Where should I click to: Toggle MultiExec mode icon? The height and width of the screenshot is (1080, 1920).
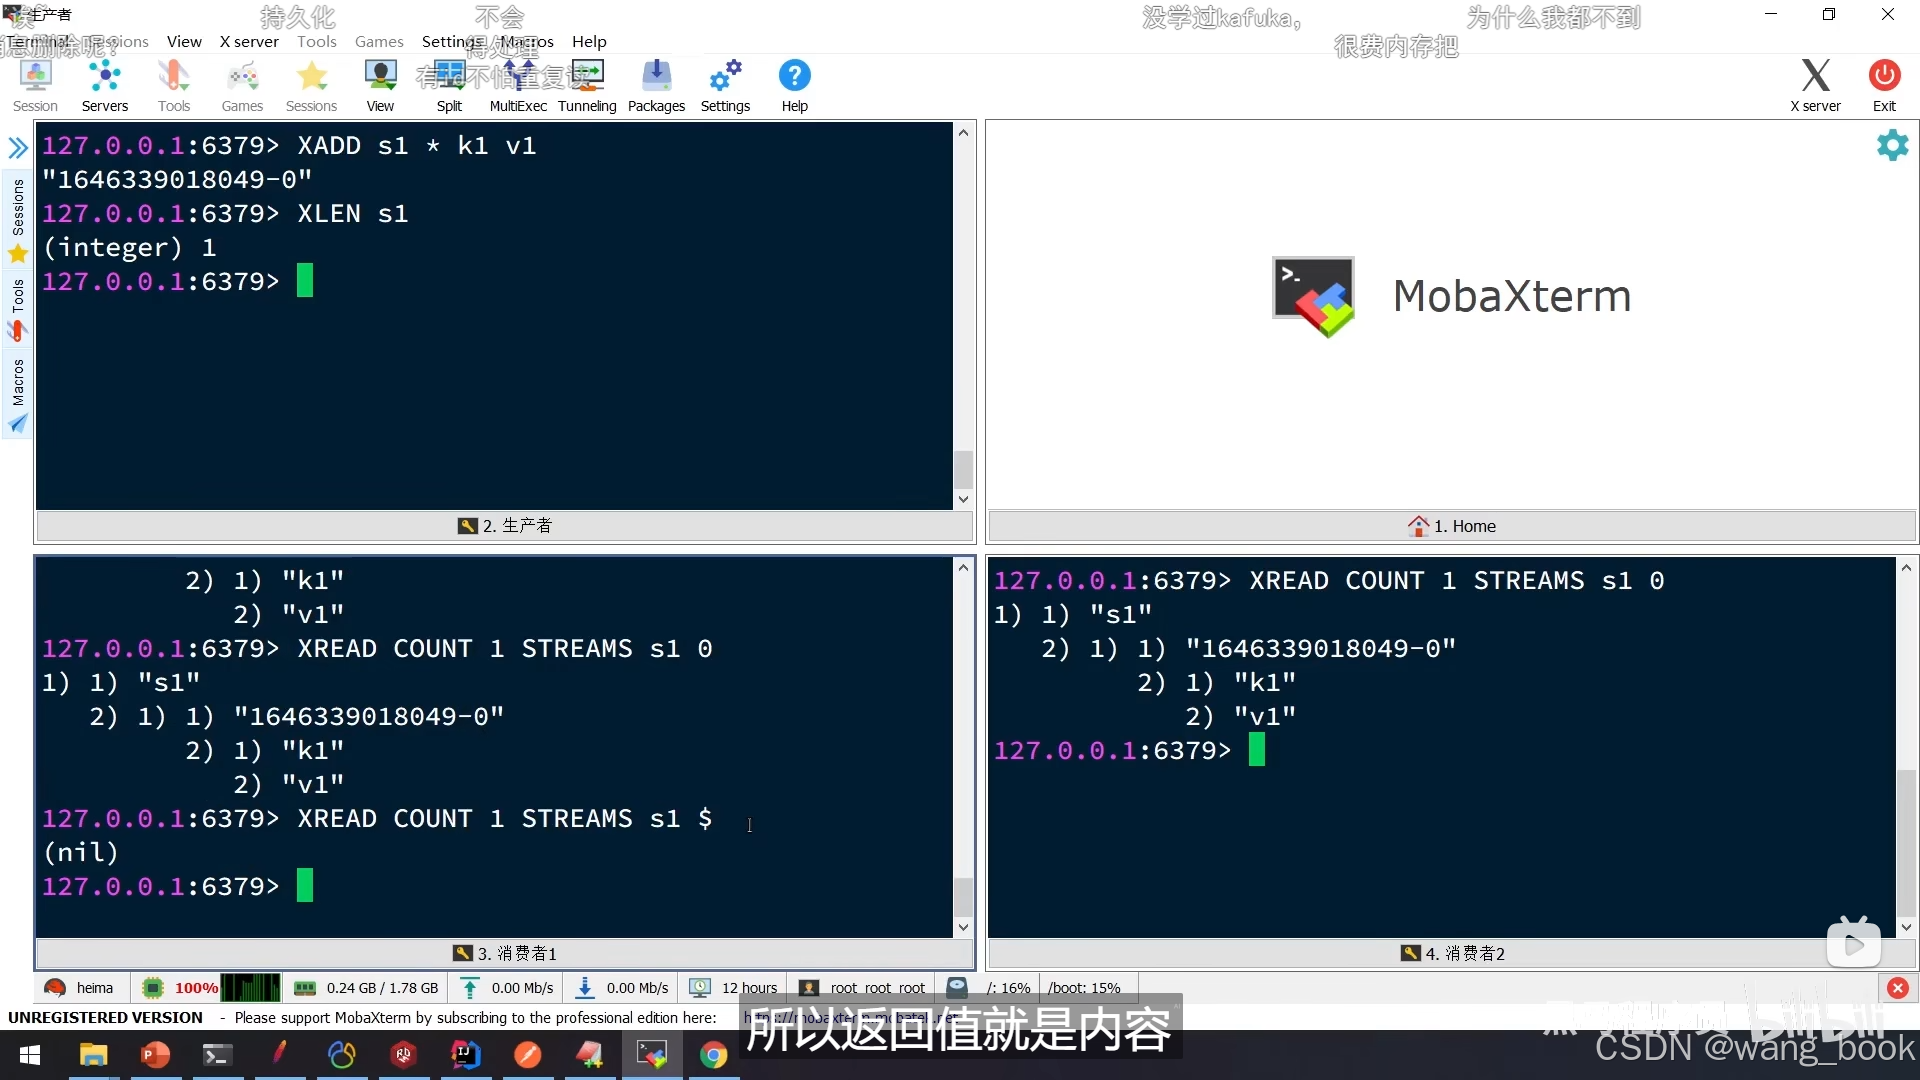coord(518,86)
